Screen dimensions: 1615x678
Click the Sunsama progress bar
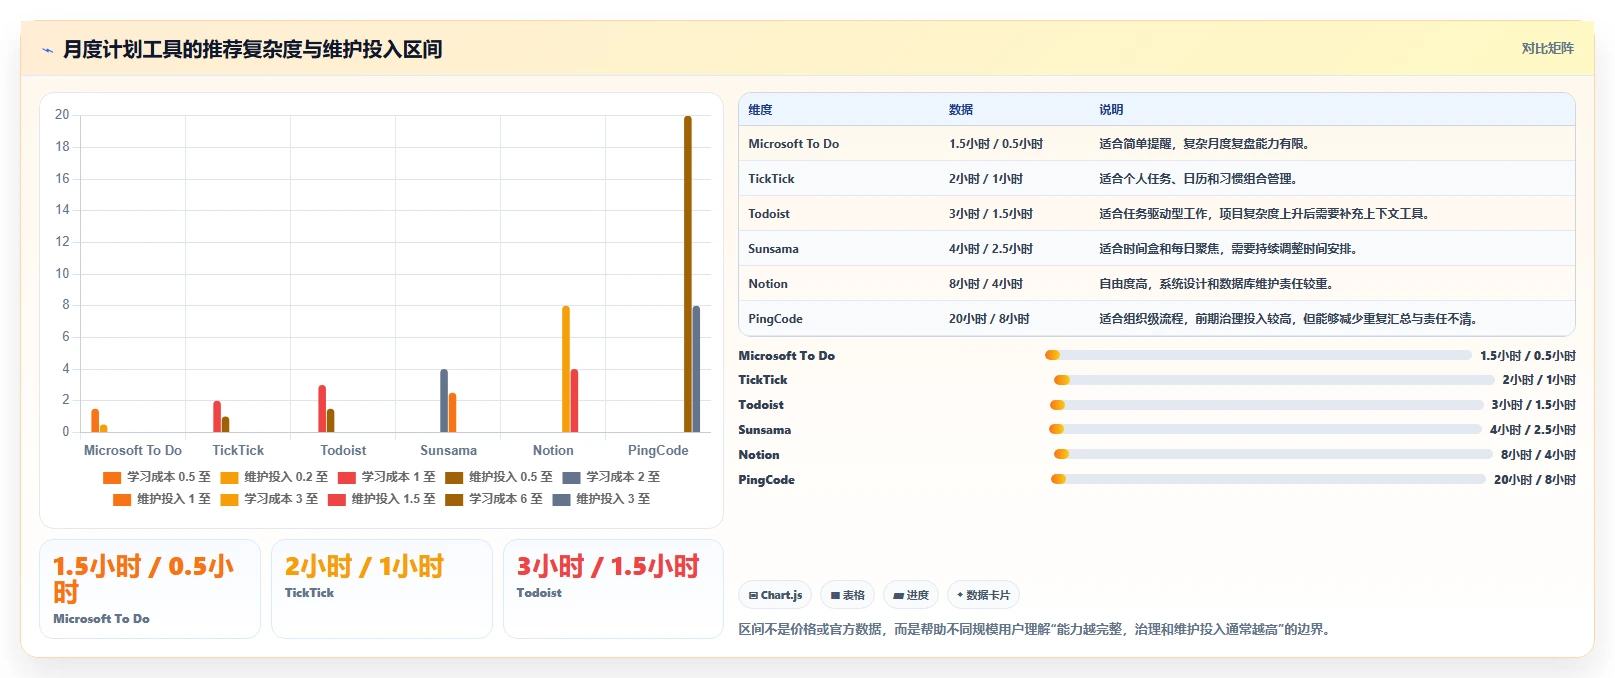[1265, 429]
